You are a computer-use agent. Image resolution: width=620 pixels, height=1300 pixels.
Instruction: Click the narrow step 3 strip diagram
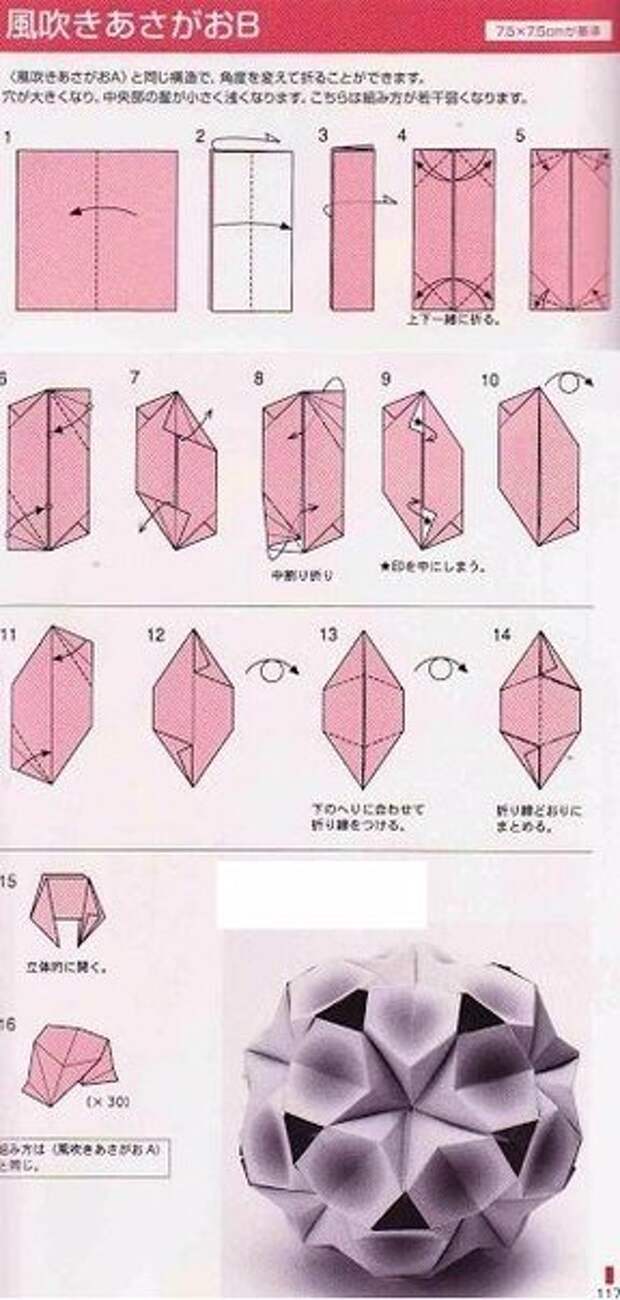353,226
